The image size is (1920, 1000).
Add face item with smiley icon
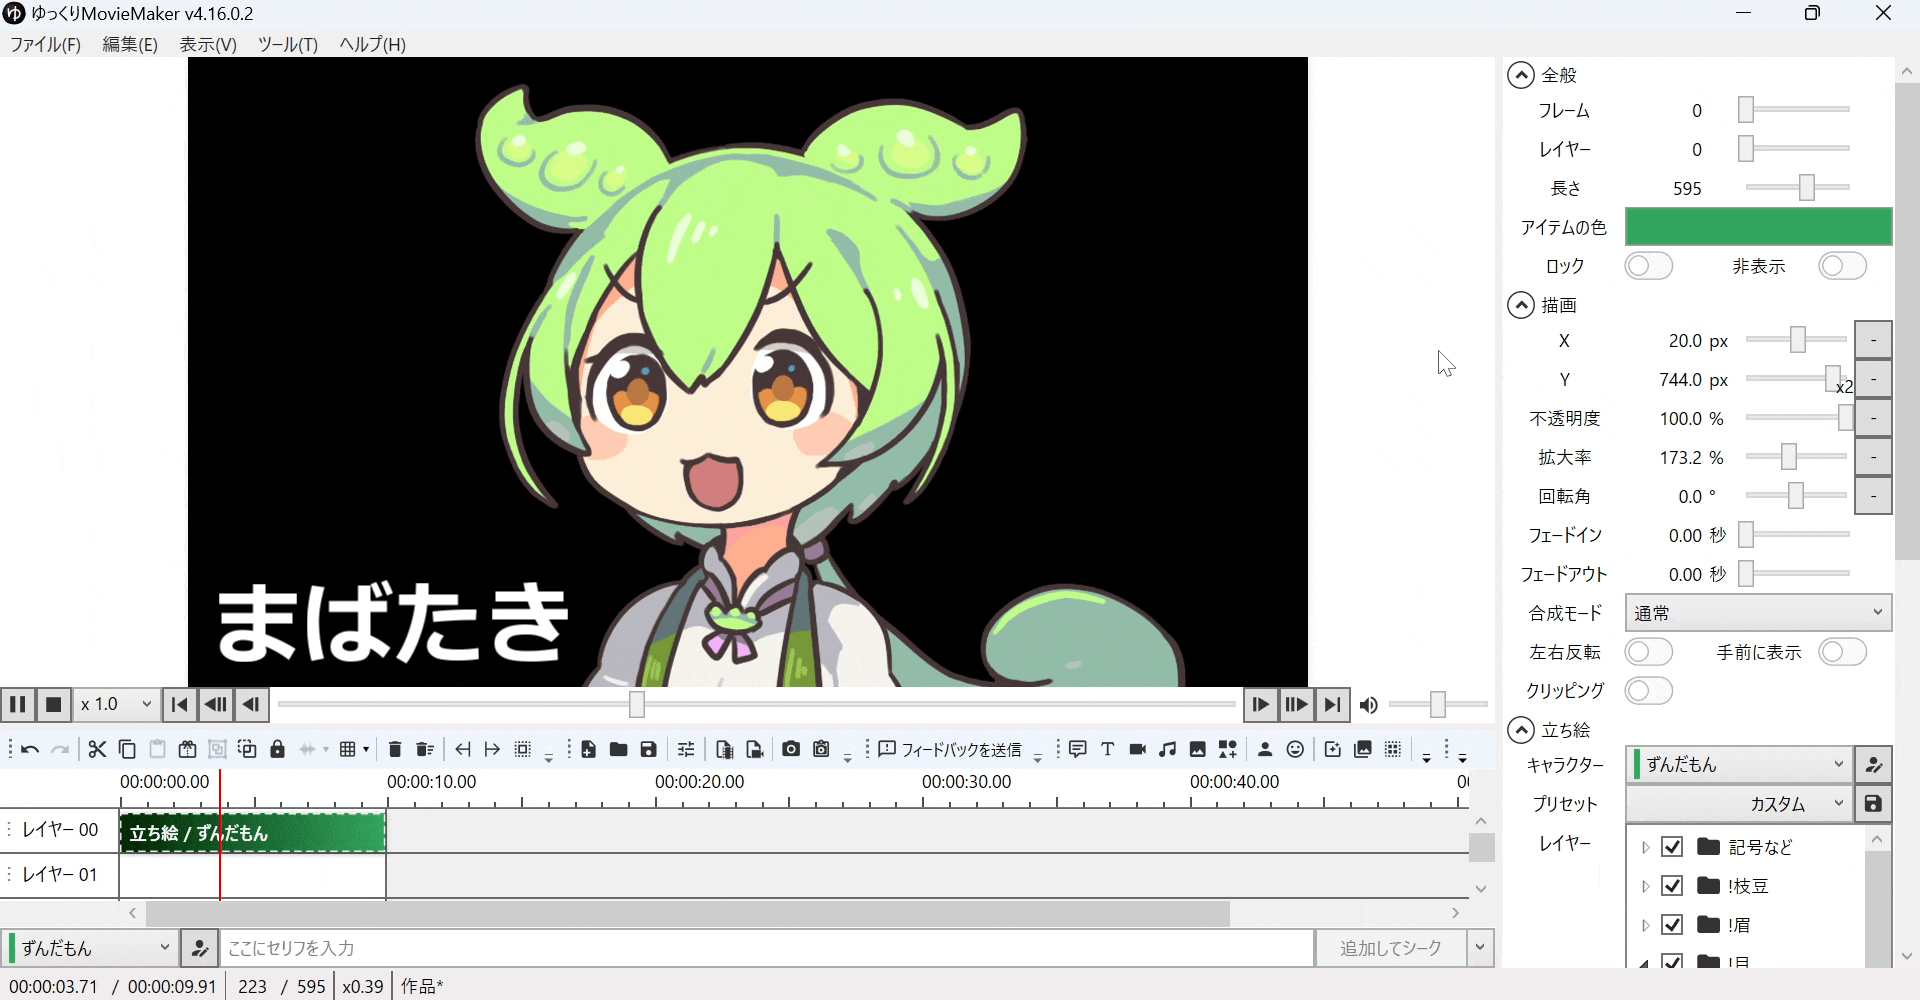click(x=1295, y=749)
